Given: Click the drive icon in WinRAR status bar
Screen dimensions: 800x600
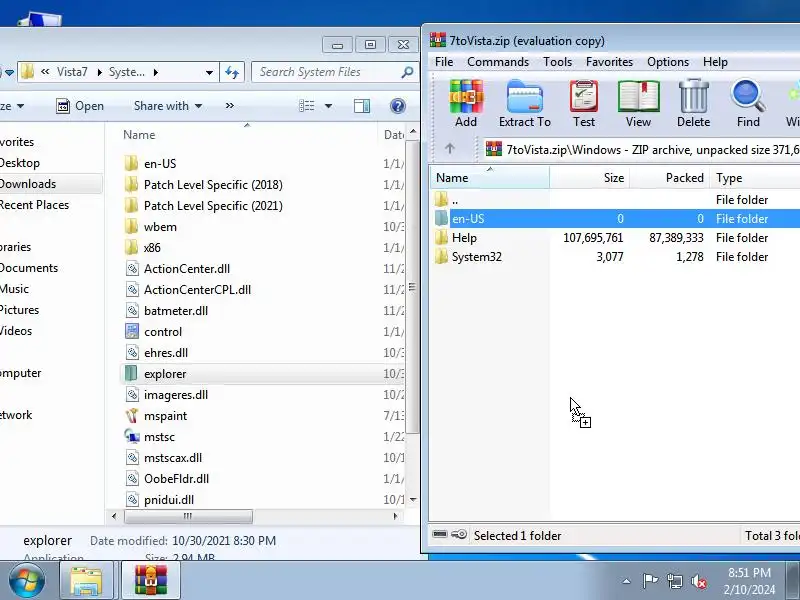Looking at the screenshot, I should point(440,534).
